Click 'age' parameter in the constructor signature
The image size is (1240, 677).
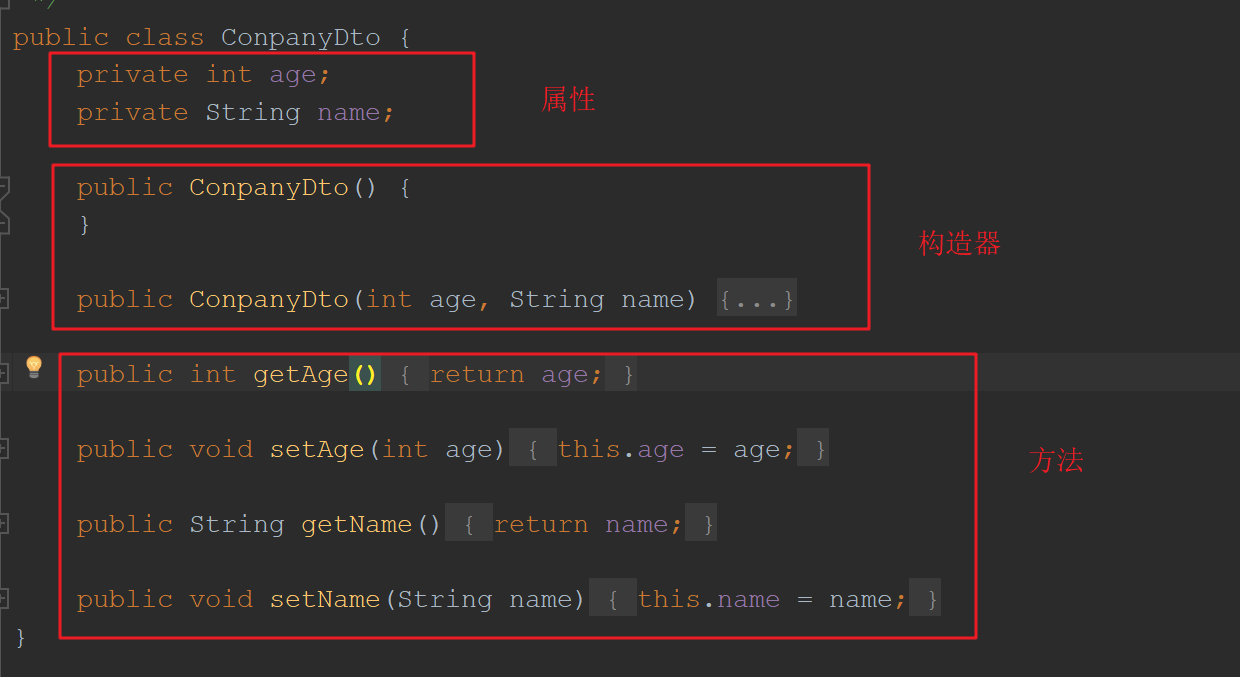tap(453, 299)
